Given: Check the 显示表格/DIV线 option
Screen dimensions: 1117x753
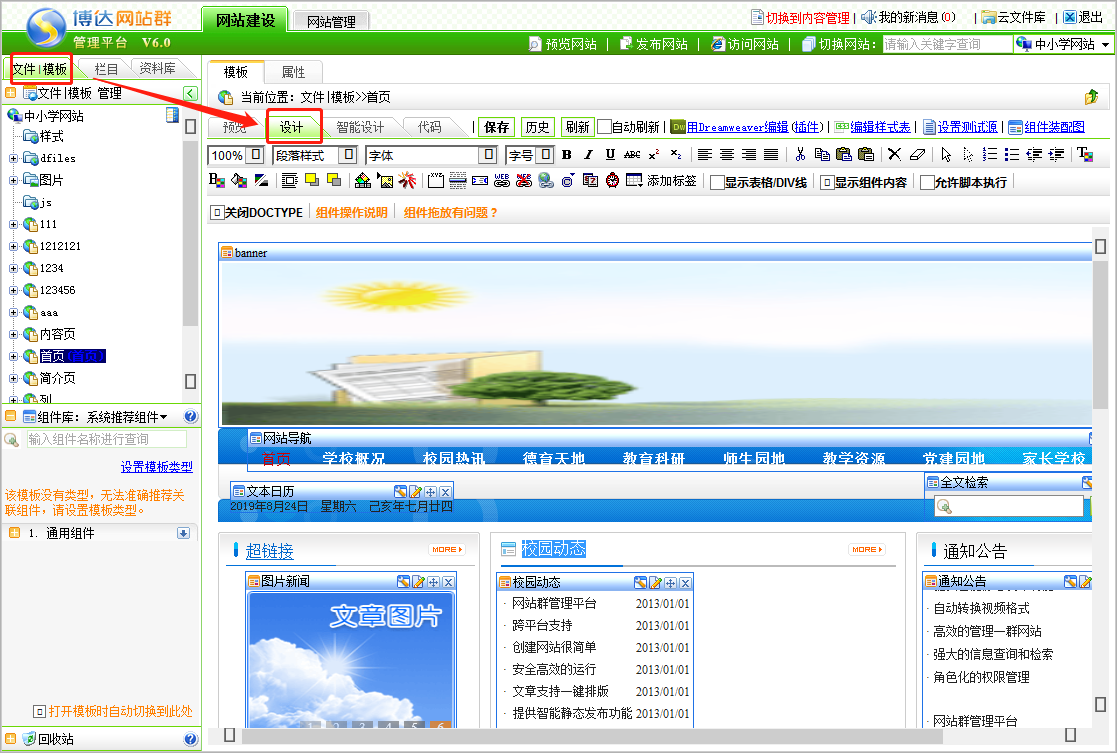Looking at the screenshot, I should [x=717, y=182].
